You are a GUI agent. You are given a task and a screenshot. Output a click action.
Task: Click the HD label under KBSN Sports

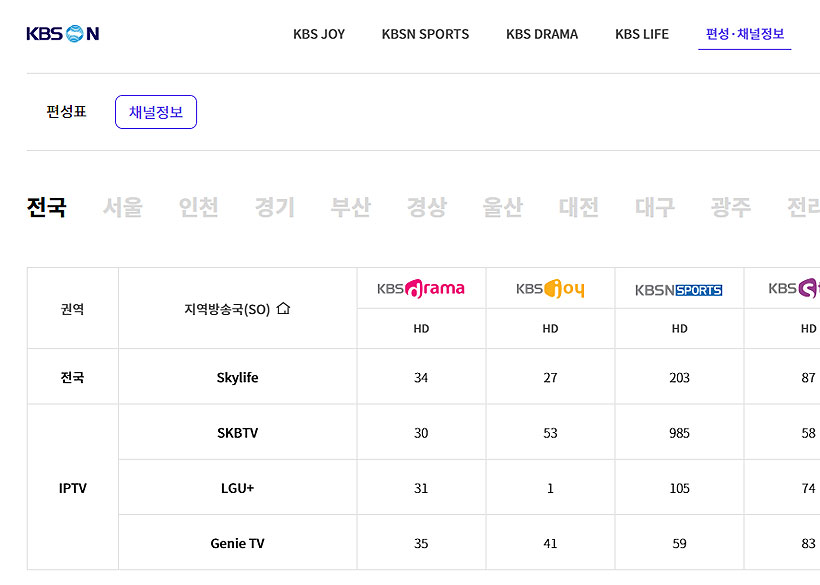pos(679,328)
